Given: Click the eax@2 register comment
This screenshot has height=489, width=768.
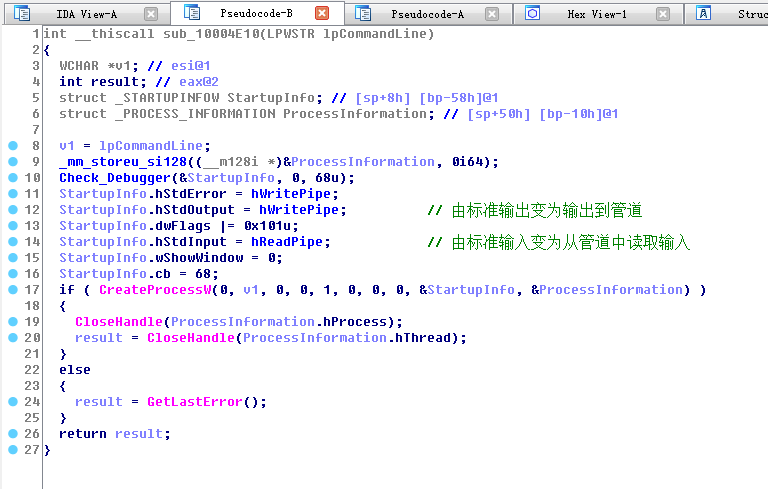Looking at the screenshot, I should coord(199,82).
